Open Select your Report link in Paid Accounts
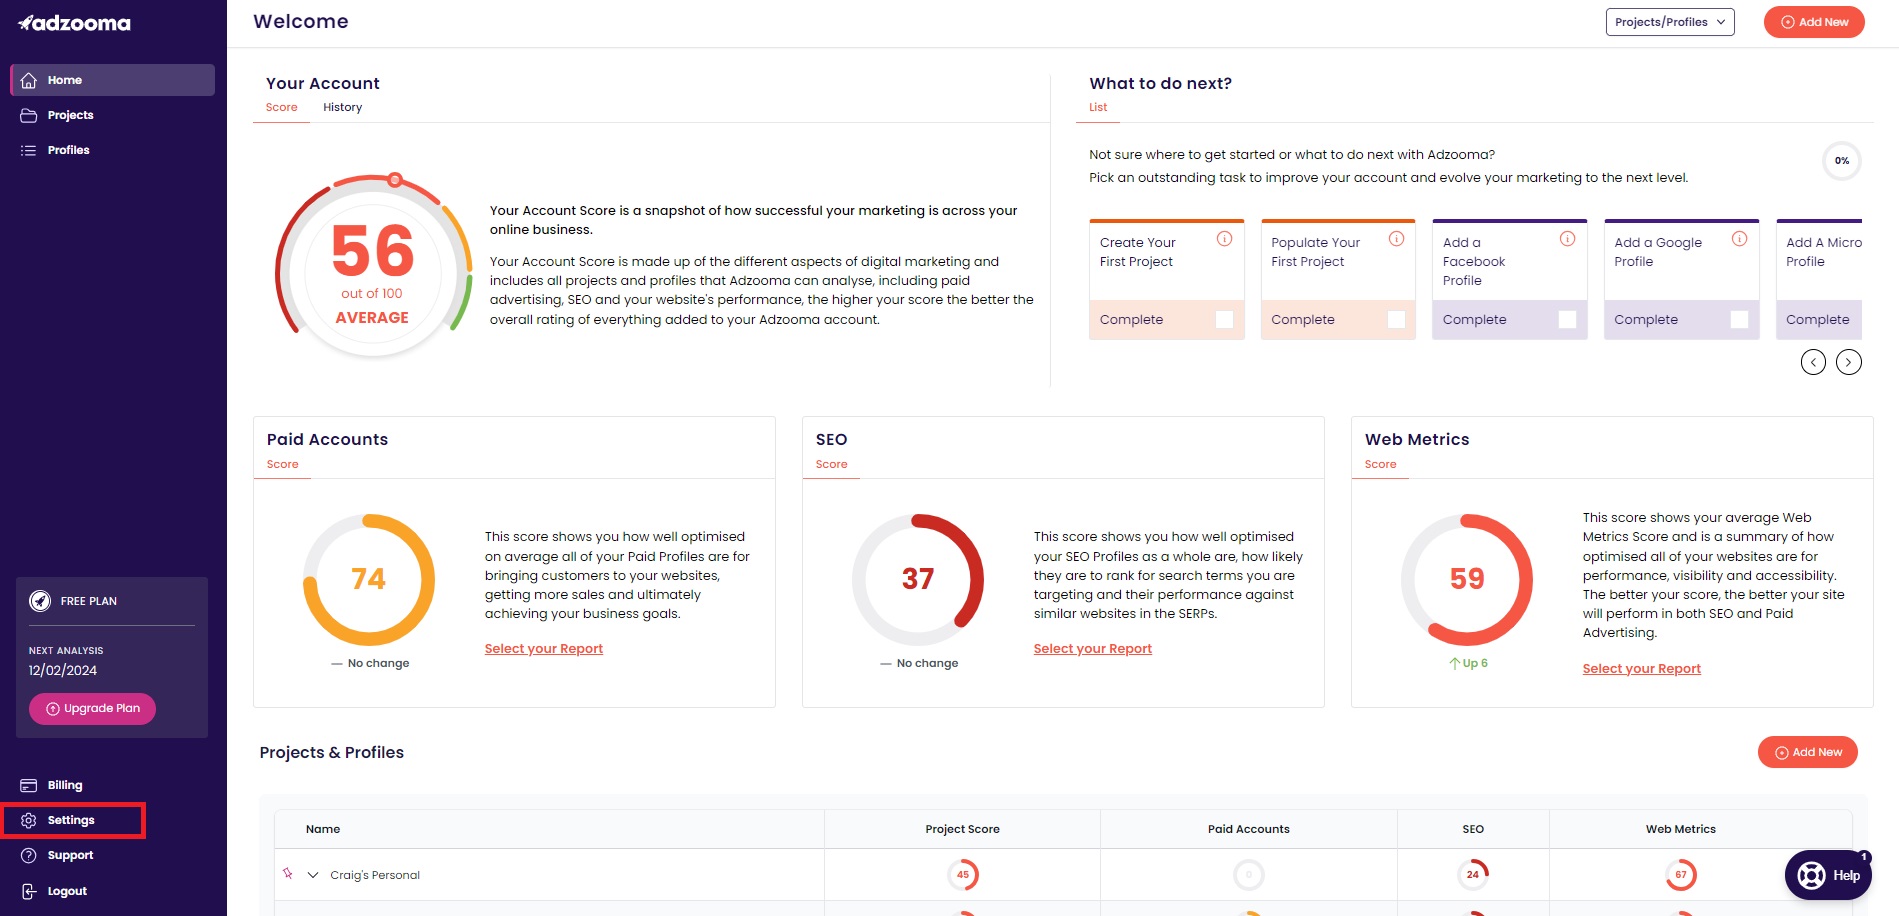Screen dimensions: 1899x916 (x=544, y=649)
